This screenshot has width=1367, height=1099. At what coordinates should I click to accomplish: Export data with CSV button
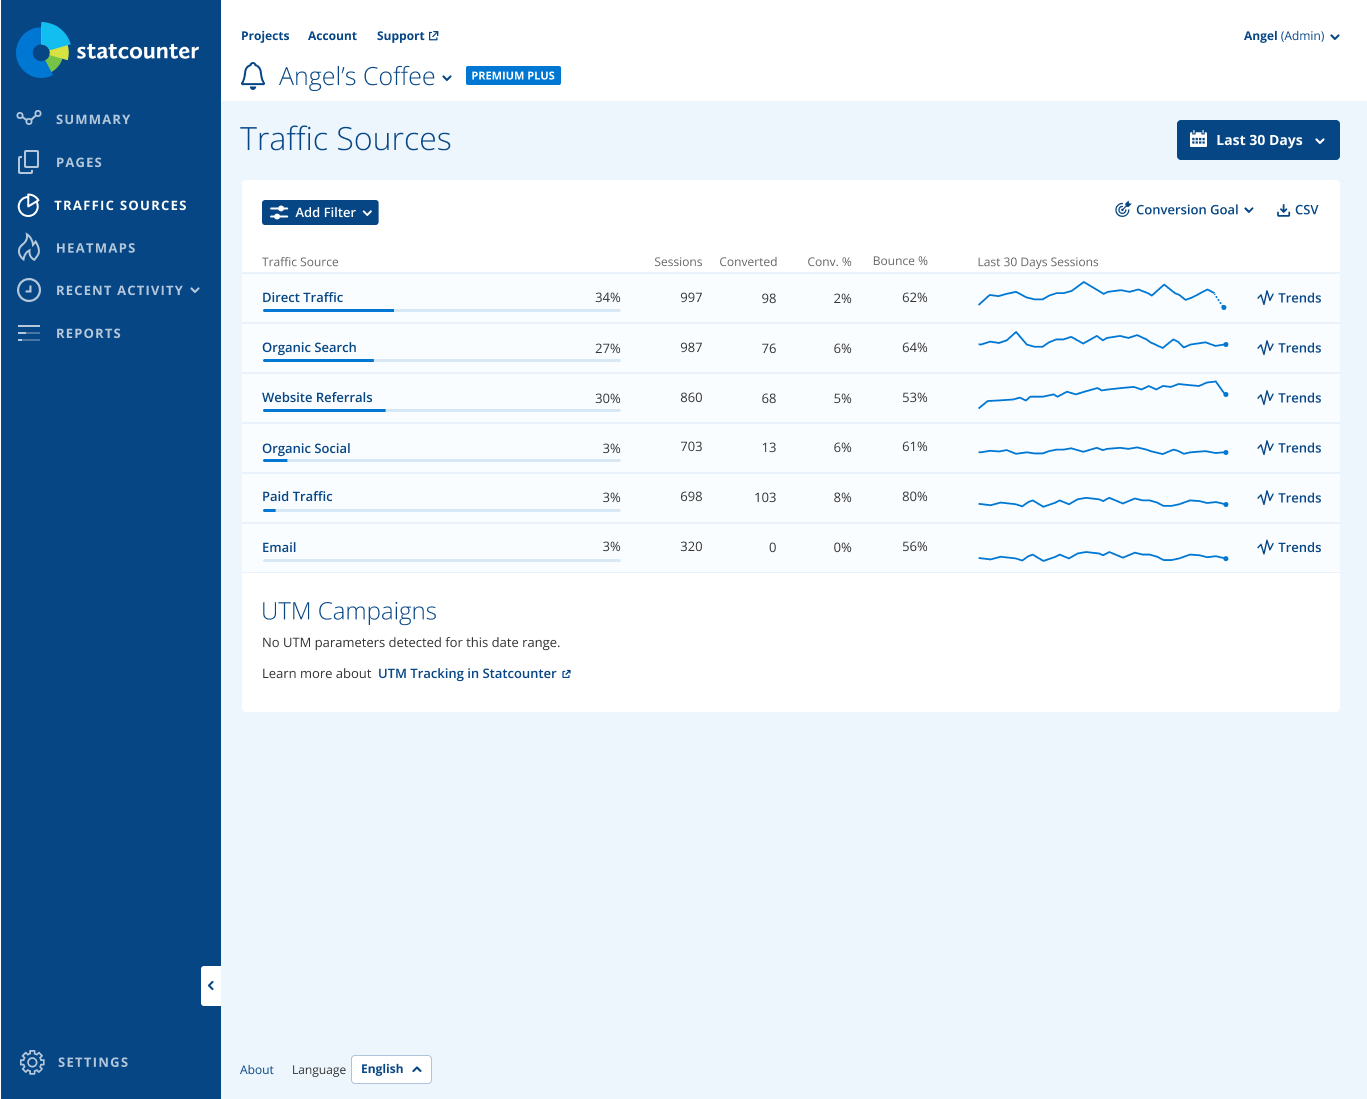tap(1297, 210)
